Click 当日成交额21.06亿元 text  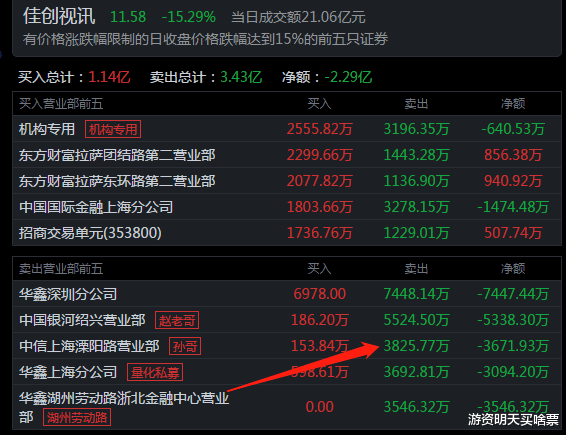(x=298, y=17)
